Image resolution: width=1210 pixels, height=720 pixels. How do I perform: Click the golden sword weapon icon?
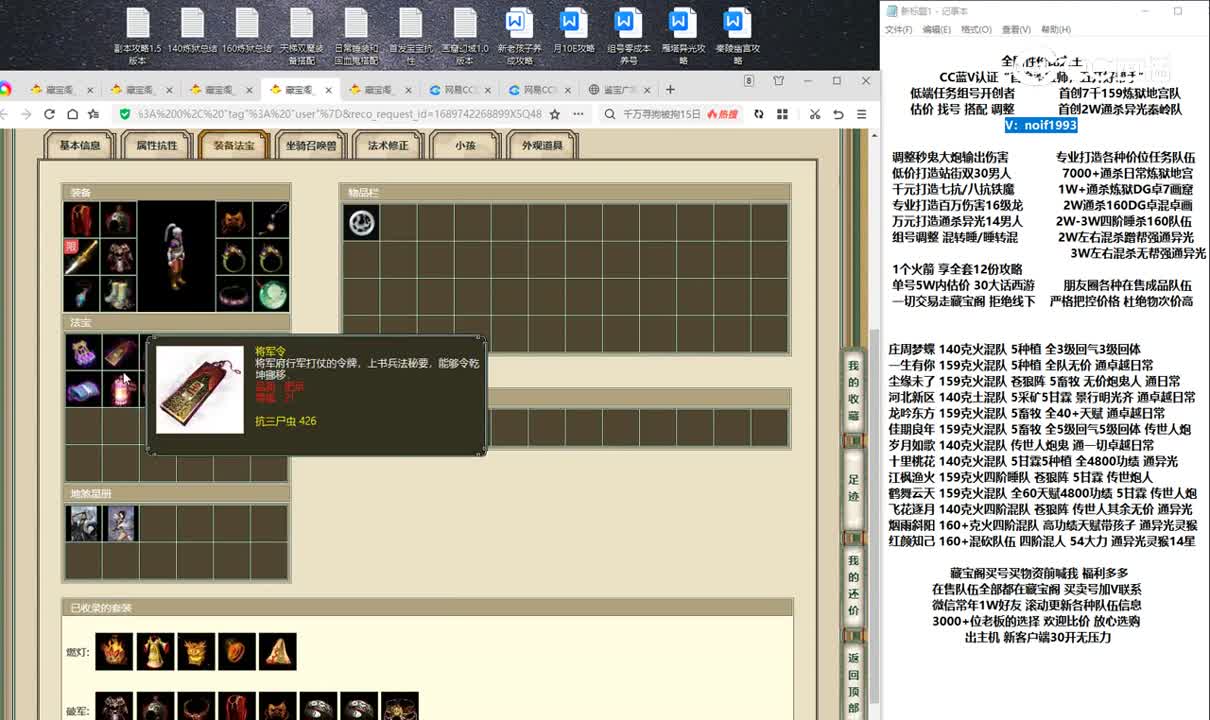point(82,256)
